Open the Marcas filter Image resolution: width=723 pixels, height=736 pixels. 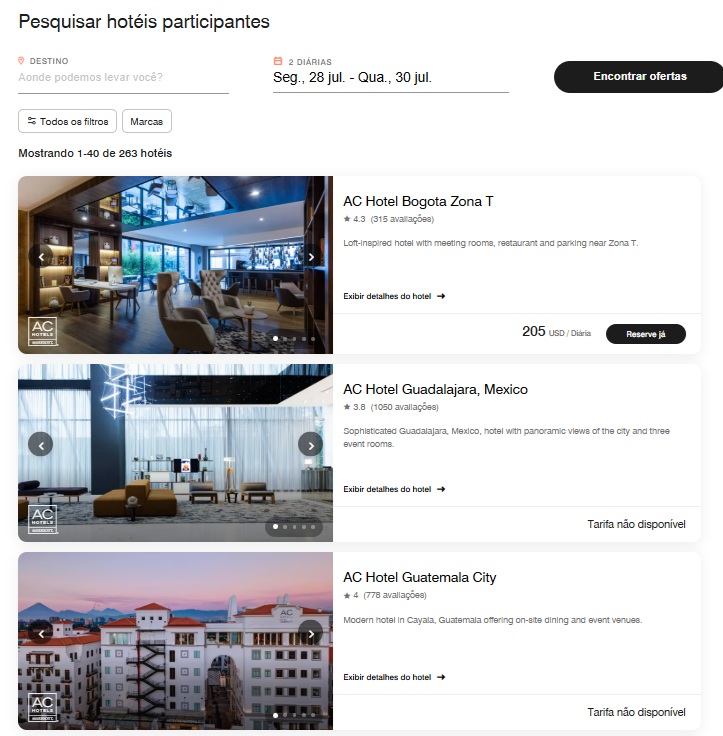pos(147,122)
